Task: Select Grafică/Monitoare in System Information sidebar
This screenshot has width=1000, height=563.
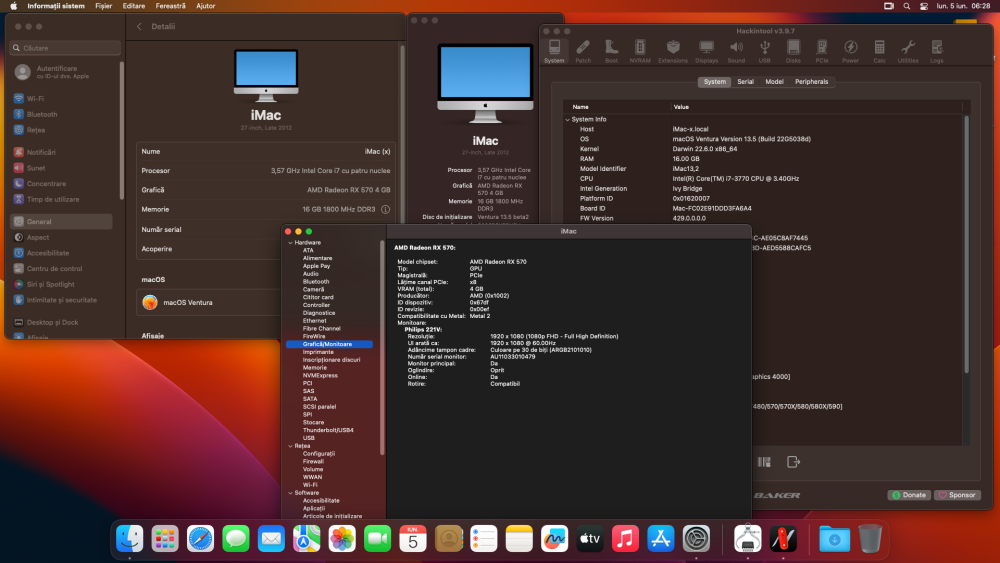Action: [x=329, y=344]
